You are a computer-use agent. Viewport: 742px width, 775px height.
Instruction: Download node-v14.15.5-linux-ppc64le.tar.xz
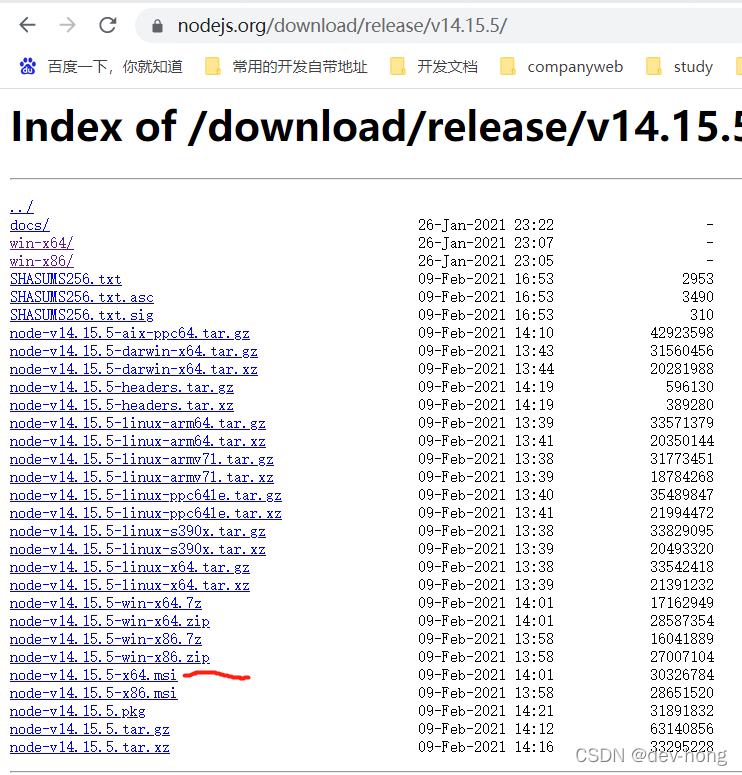tap(145, 513)
